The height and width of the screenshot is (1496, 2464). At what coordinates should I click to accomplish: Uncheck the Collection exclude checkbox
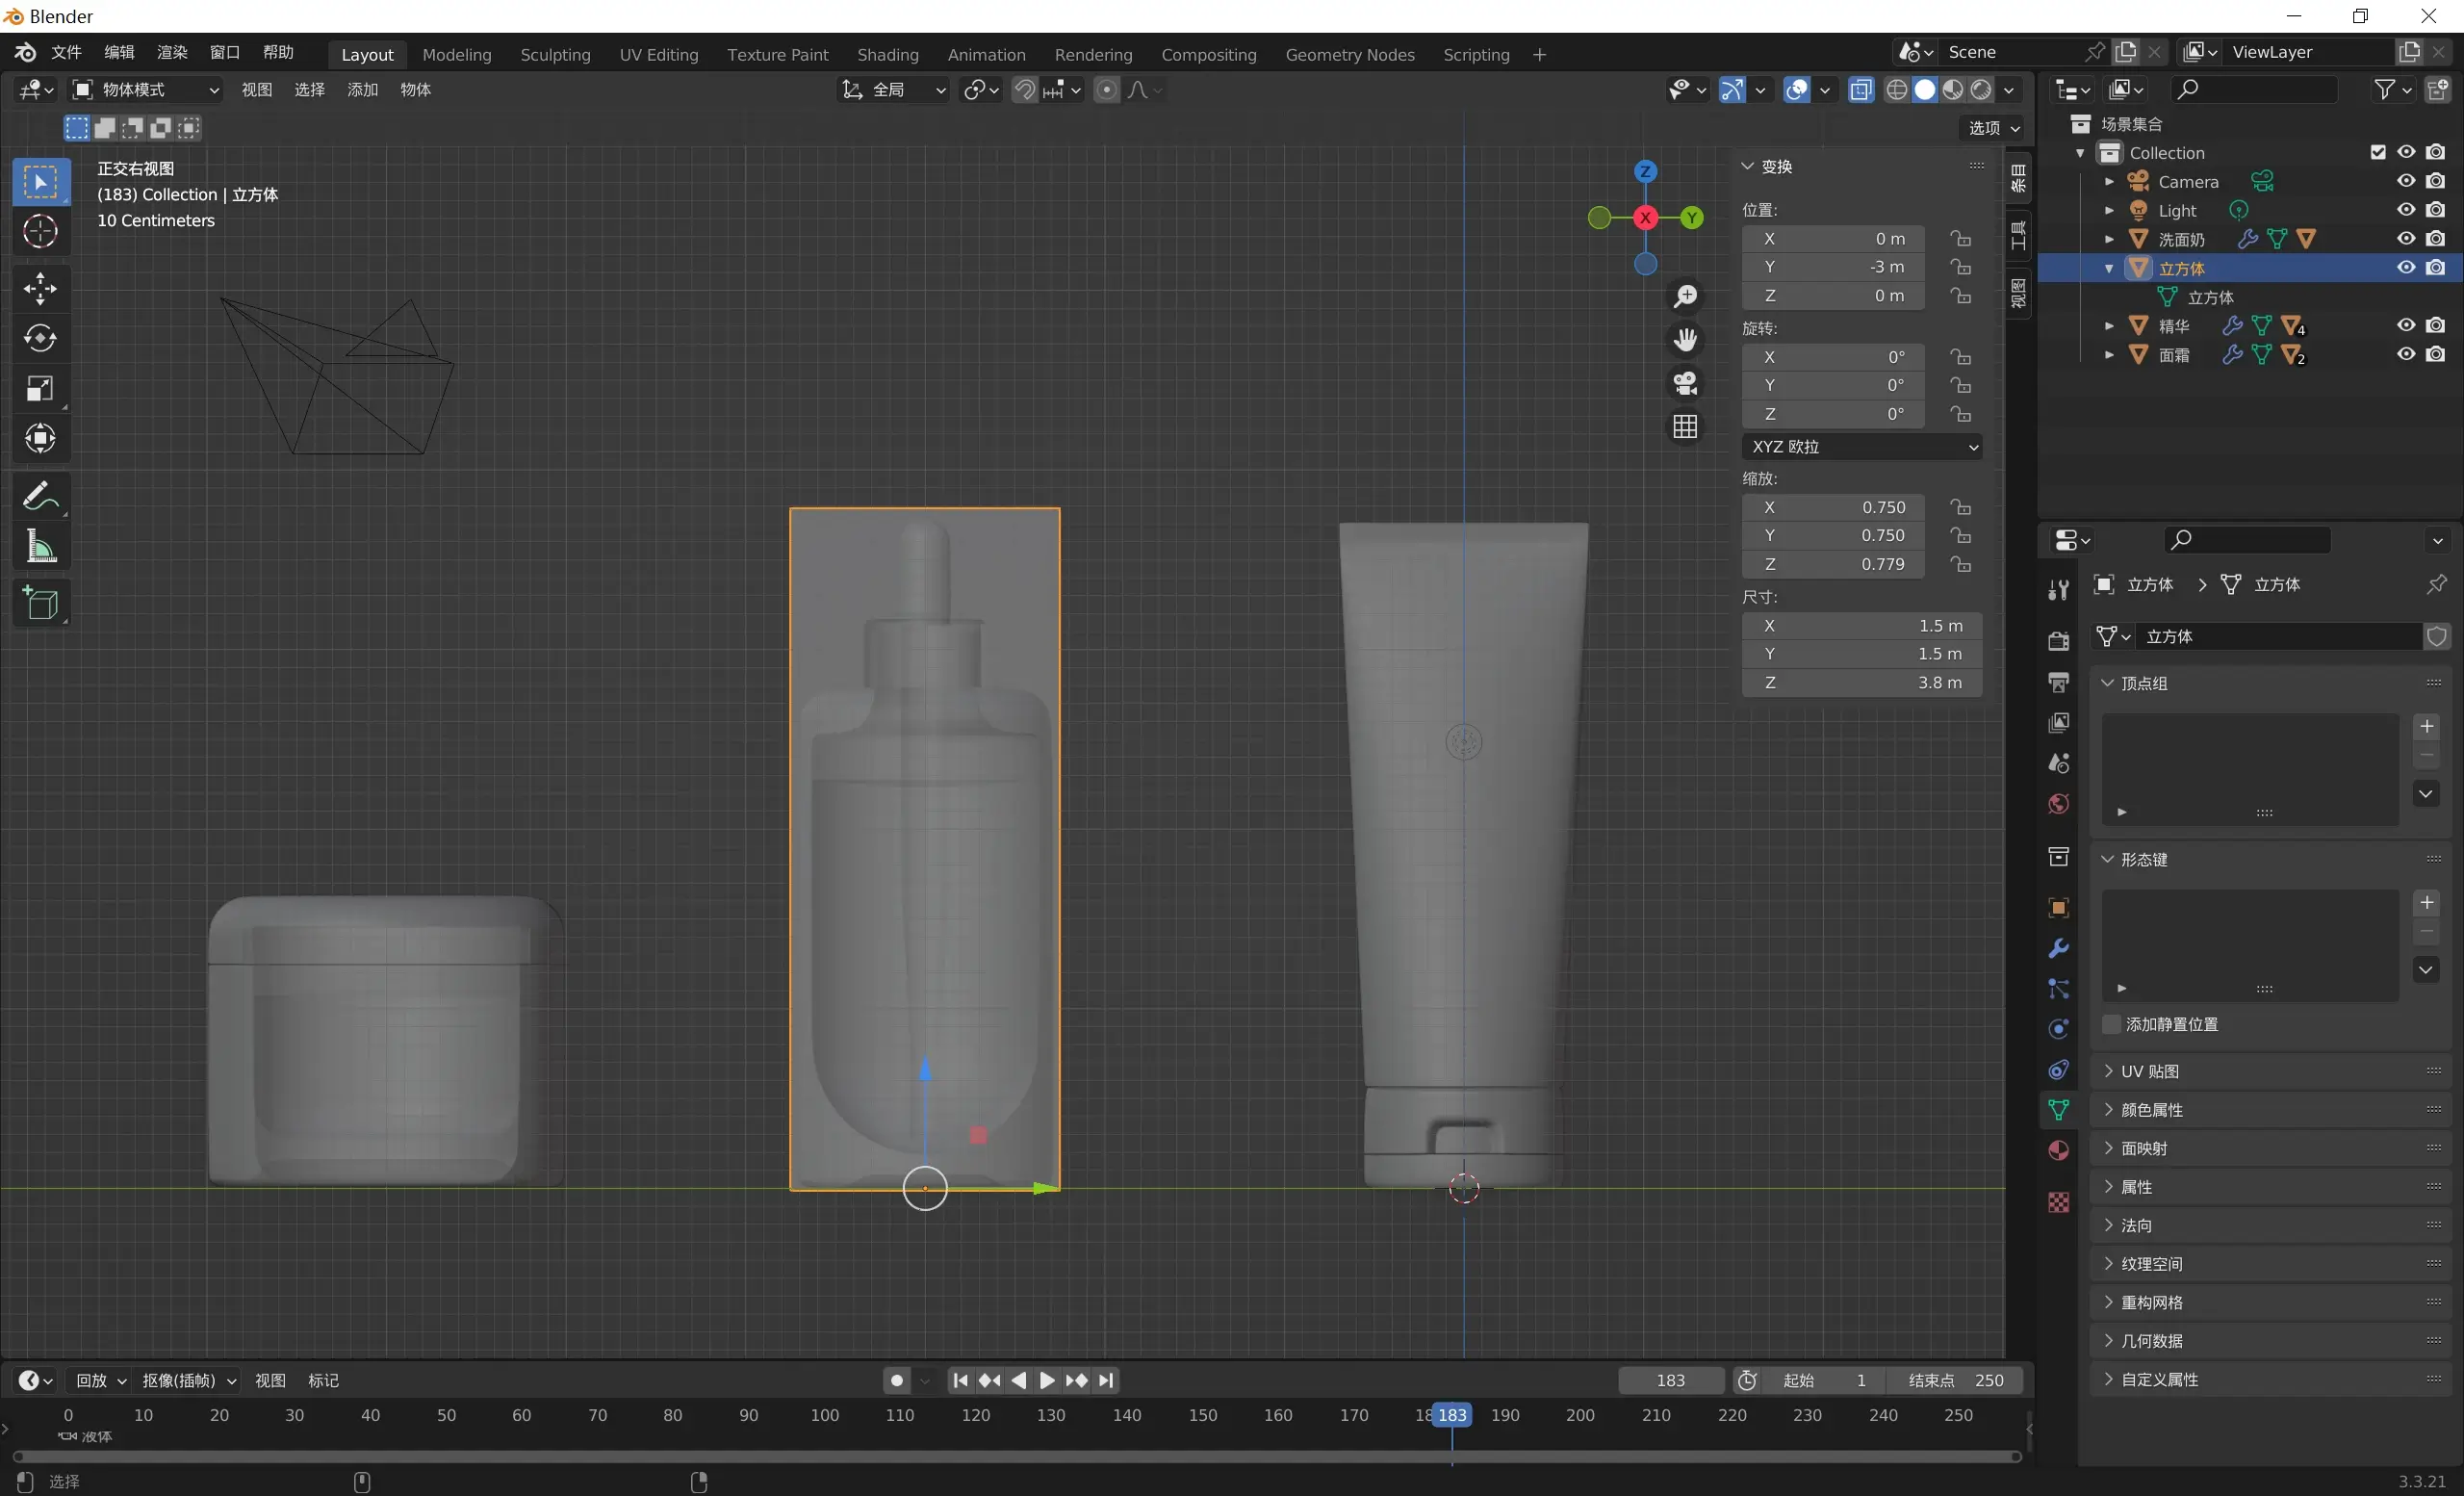coord(2378,152)
